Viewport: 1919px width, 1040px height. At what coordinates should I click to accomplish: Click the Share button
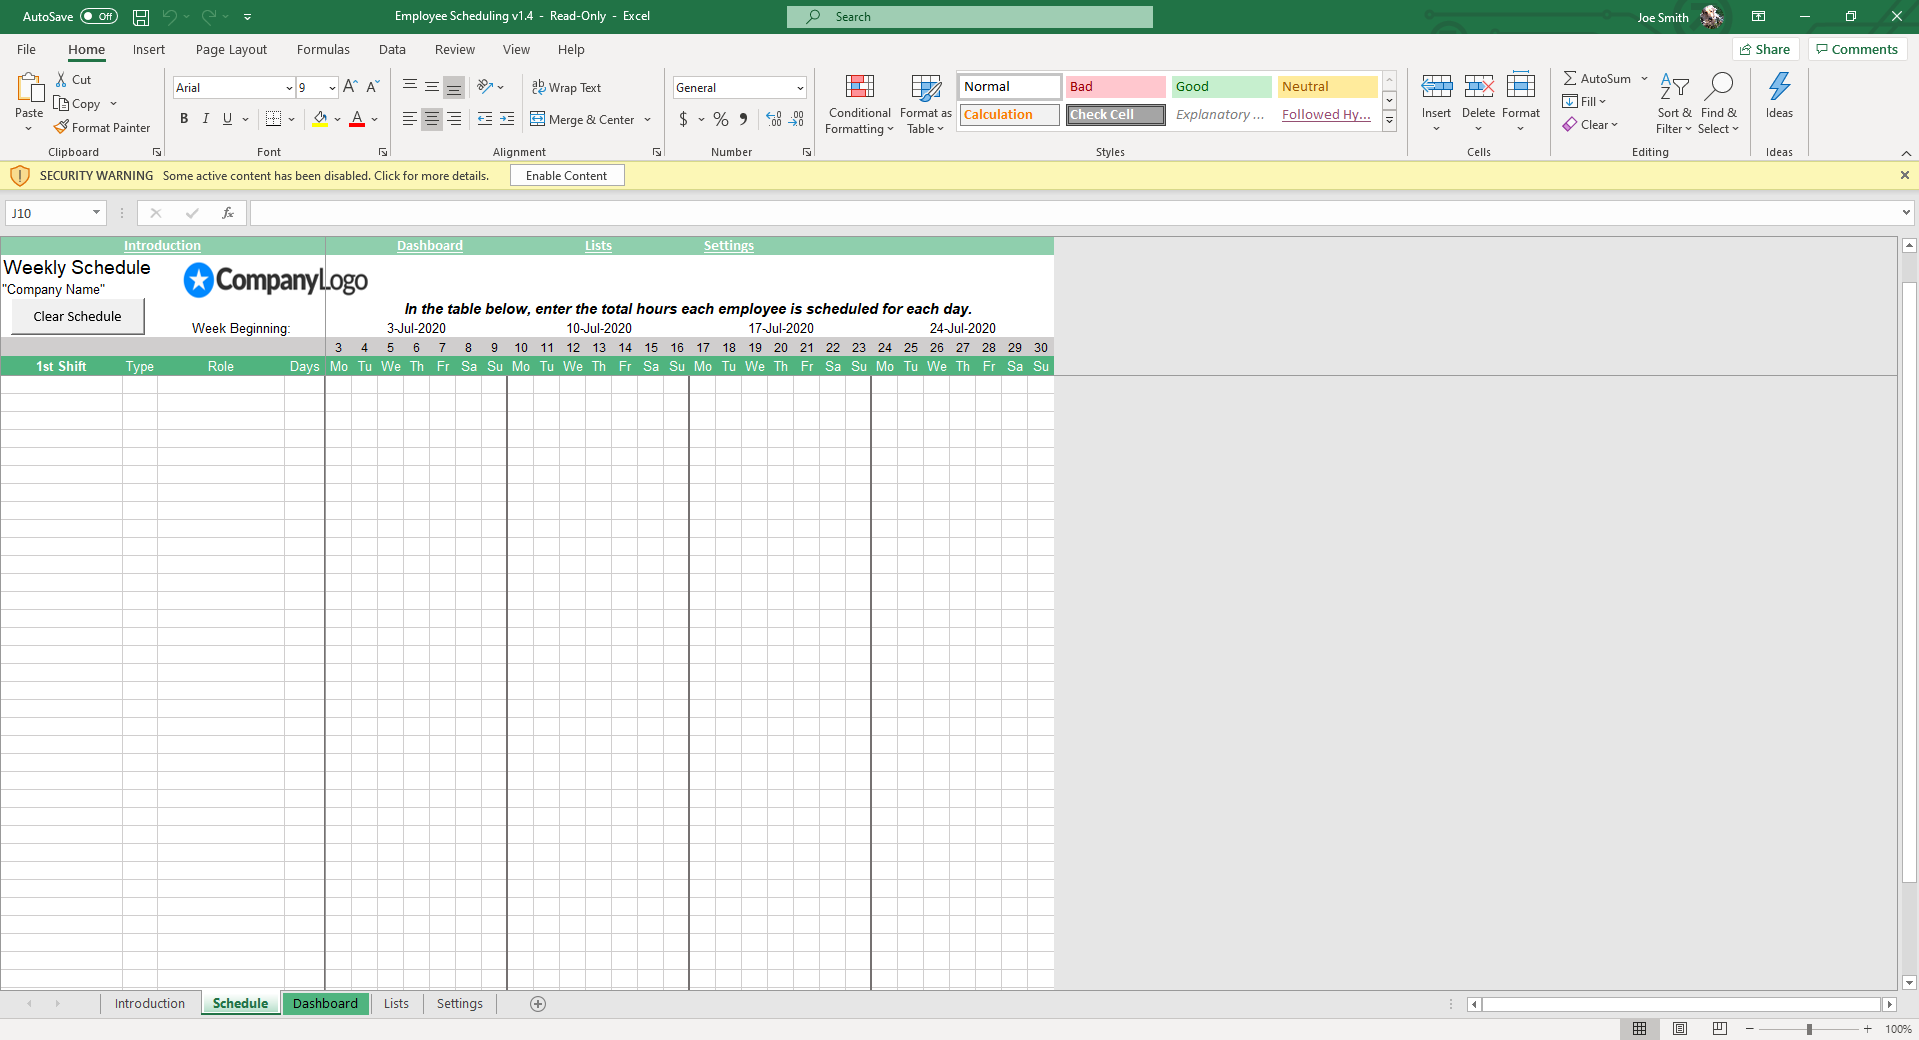click(1766, 49)
